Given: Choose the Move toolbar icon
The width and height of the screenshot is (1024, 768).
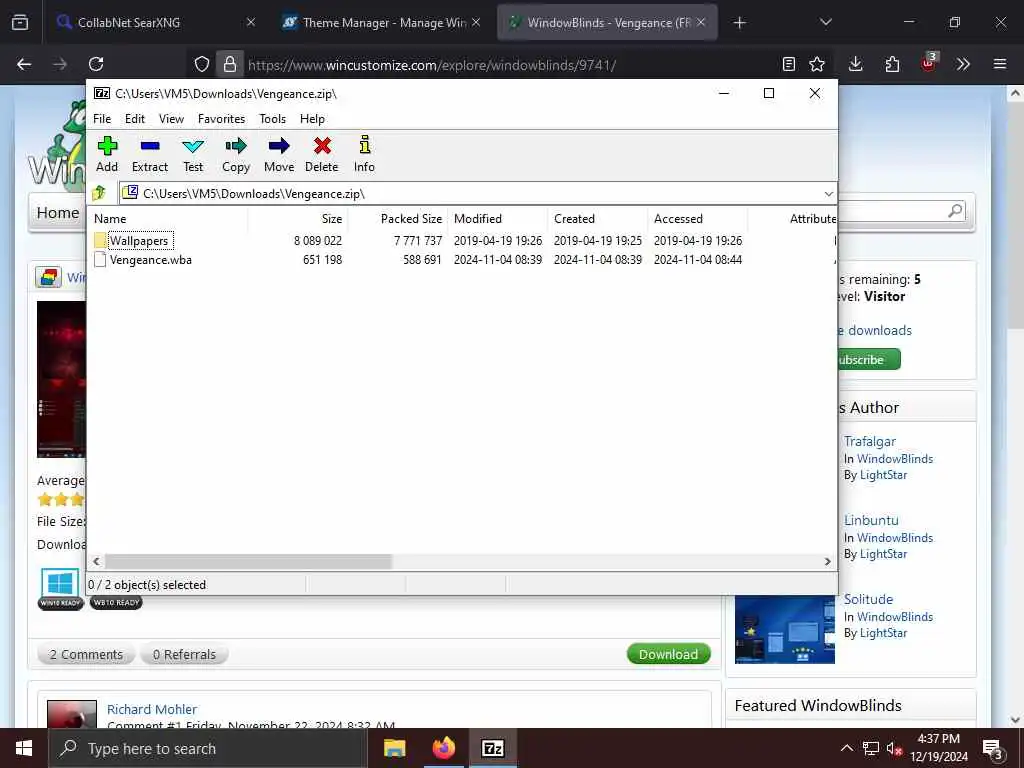Looking at the screenshot, I should pyautogui.click(x=279, y=154).
